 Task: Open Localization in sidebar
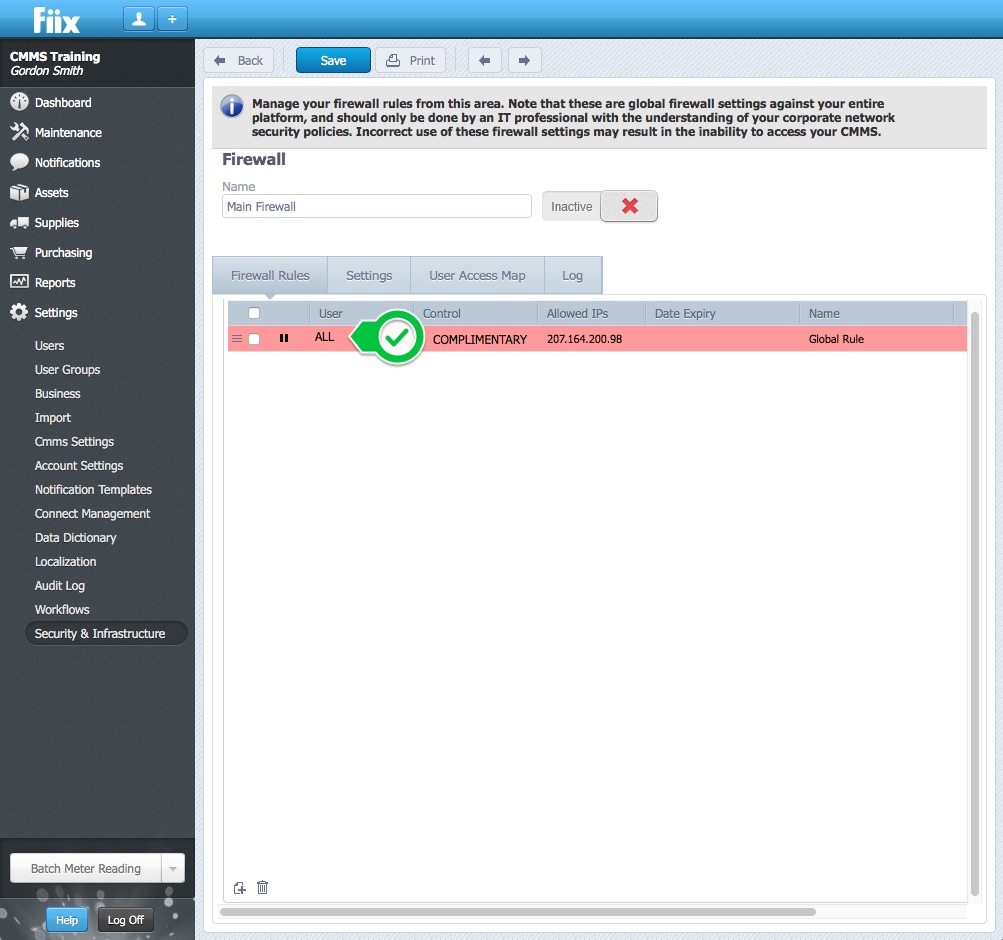click(65, 561)
